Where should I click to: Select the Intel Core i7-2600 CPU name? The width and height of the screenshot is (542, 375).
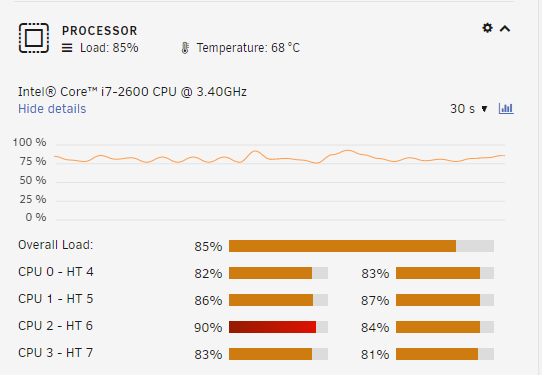tap(132, 92)
